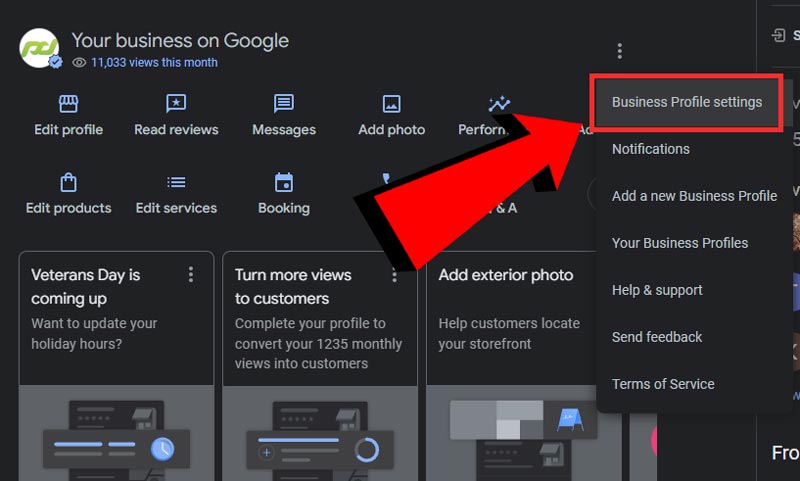
Task: Open options on Turn more views card
Action: (x=394, y=275)
